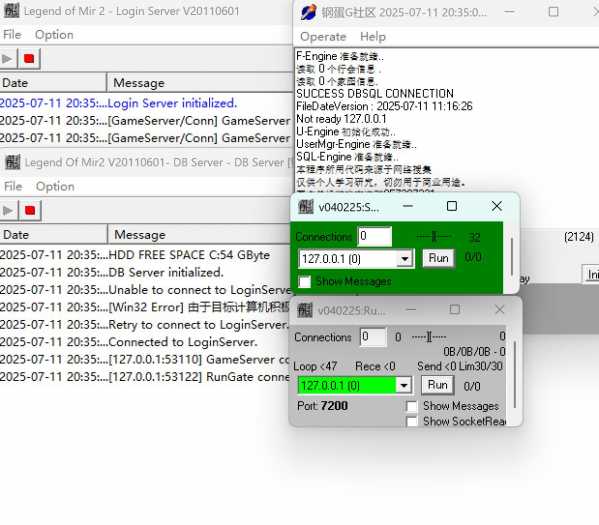Open the Help menu

pos(373,37)
